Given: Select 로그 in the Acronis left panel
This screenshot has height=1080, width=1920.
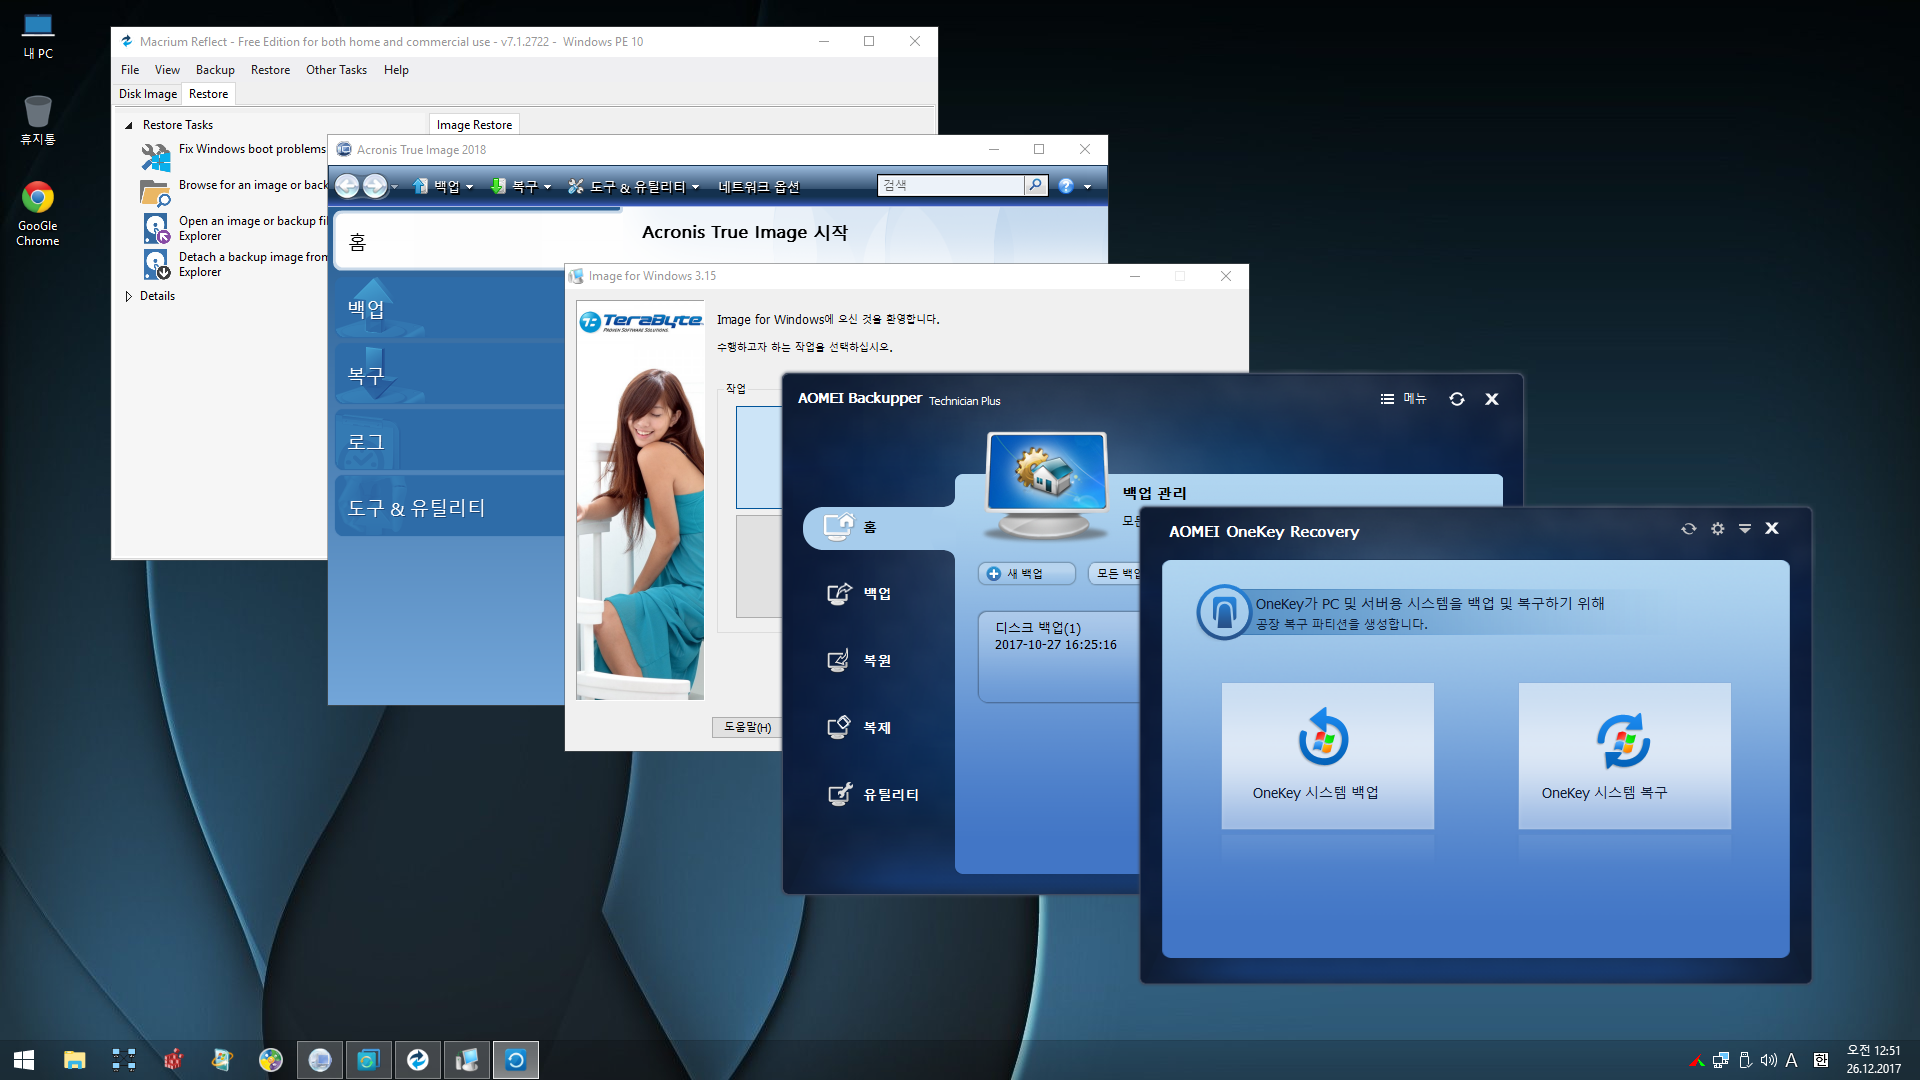Looking at the screenshot, I should (450, 441).
